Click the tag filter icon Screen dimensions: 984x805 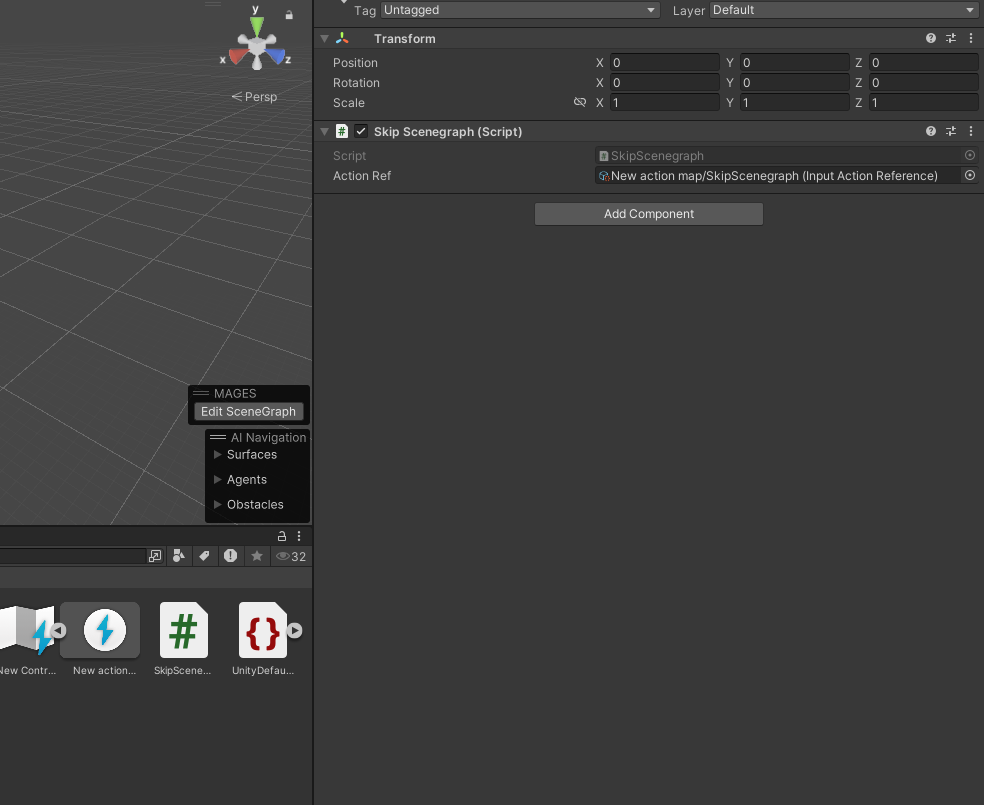[205, 556]
